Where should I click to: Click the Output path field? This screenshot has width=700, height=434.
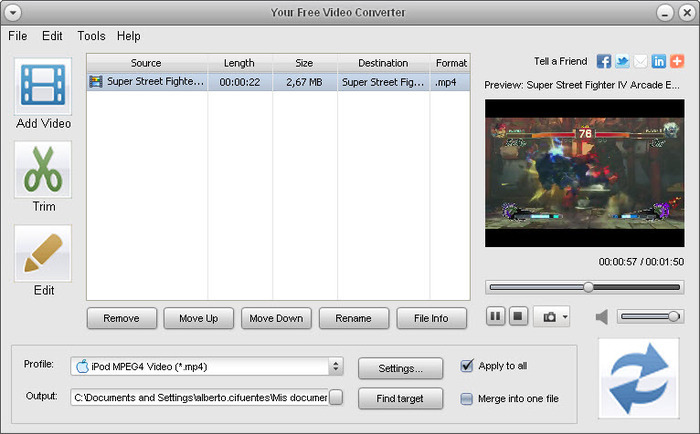199,397
